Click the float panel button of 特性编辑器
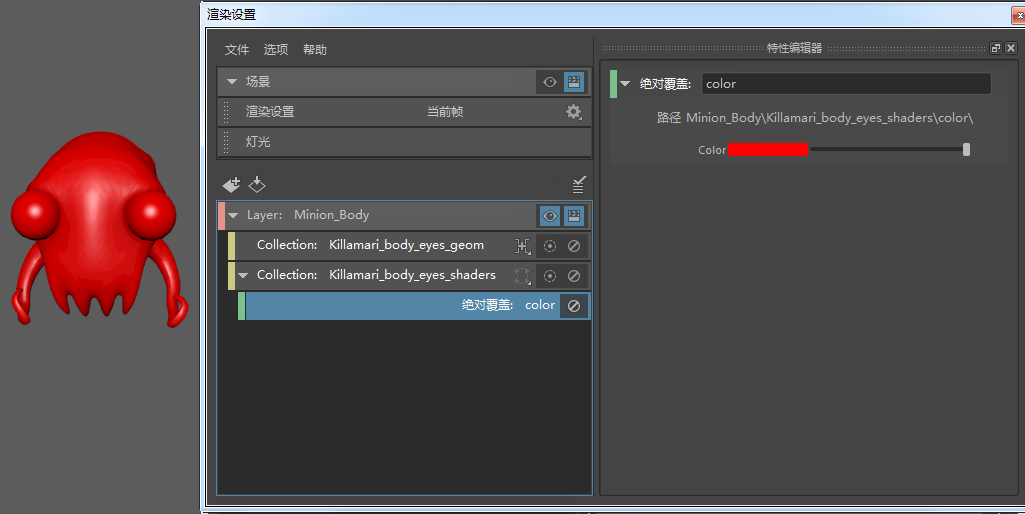Viewport: 1025px width, 514px height. tap(996, 48)
